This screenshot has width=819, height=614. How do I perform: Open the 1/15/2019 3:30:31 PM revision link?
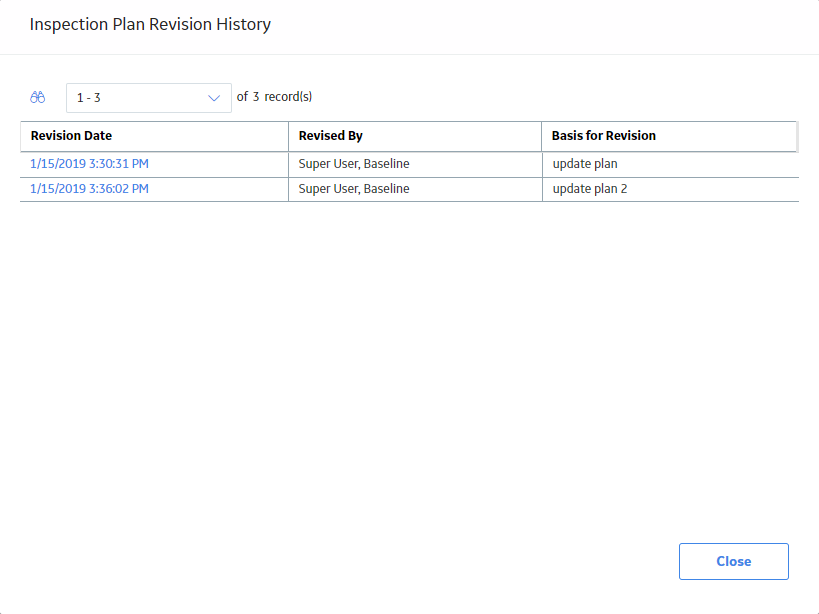point(89,164)
